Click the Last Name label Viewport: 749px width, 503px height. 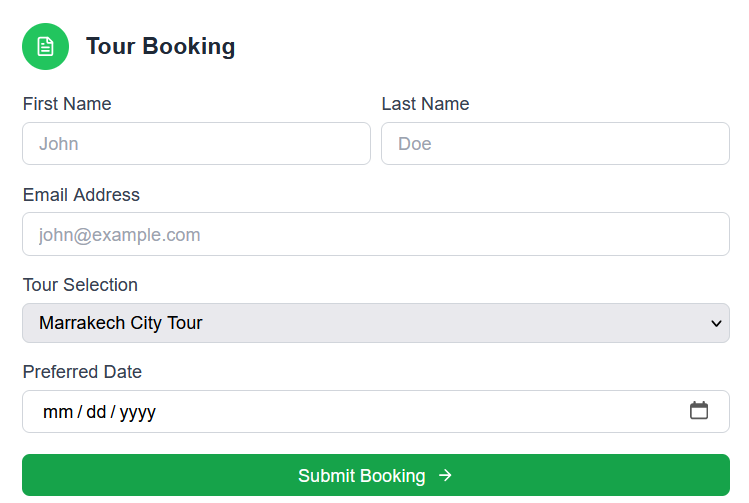pos(426,104)
